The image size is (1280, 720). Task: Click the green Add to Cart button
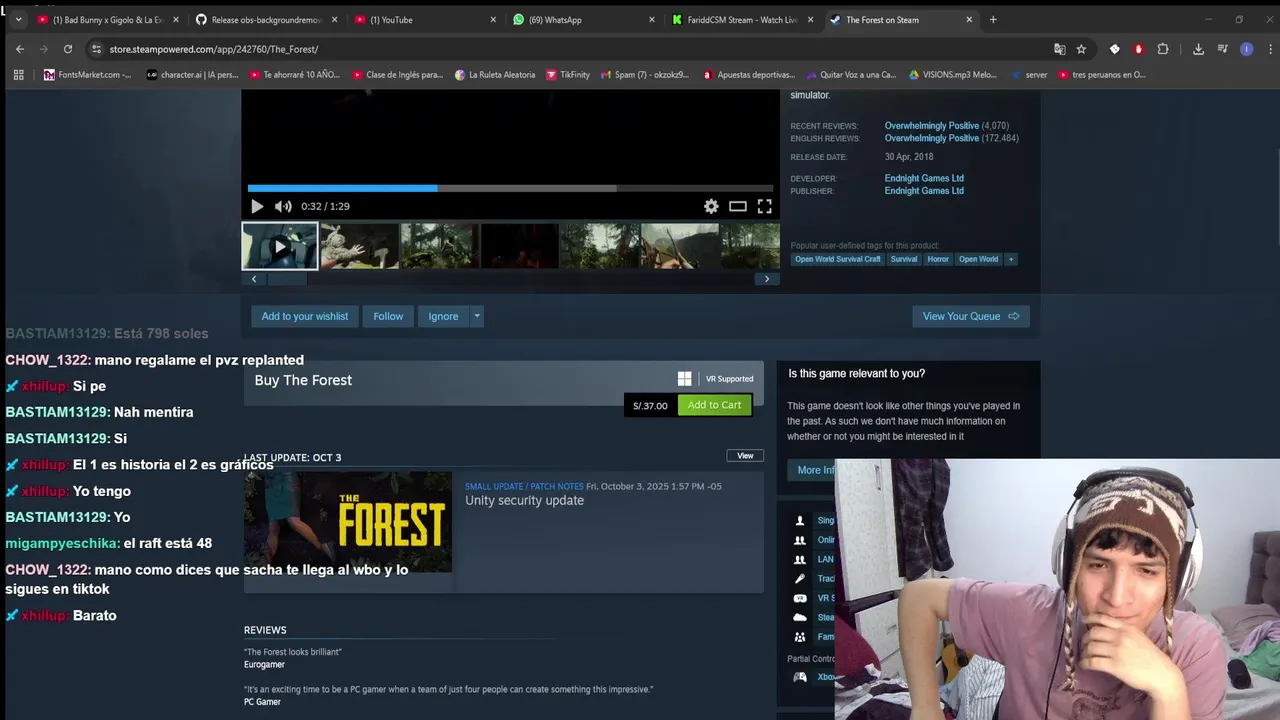tap(714, 405)
